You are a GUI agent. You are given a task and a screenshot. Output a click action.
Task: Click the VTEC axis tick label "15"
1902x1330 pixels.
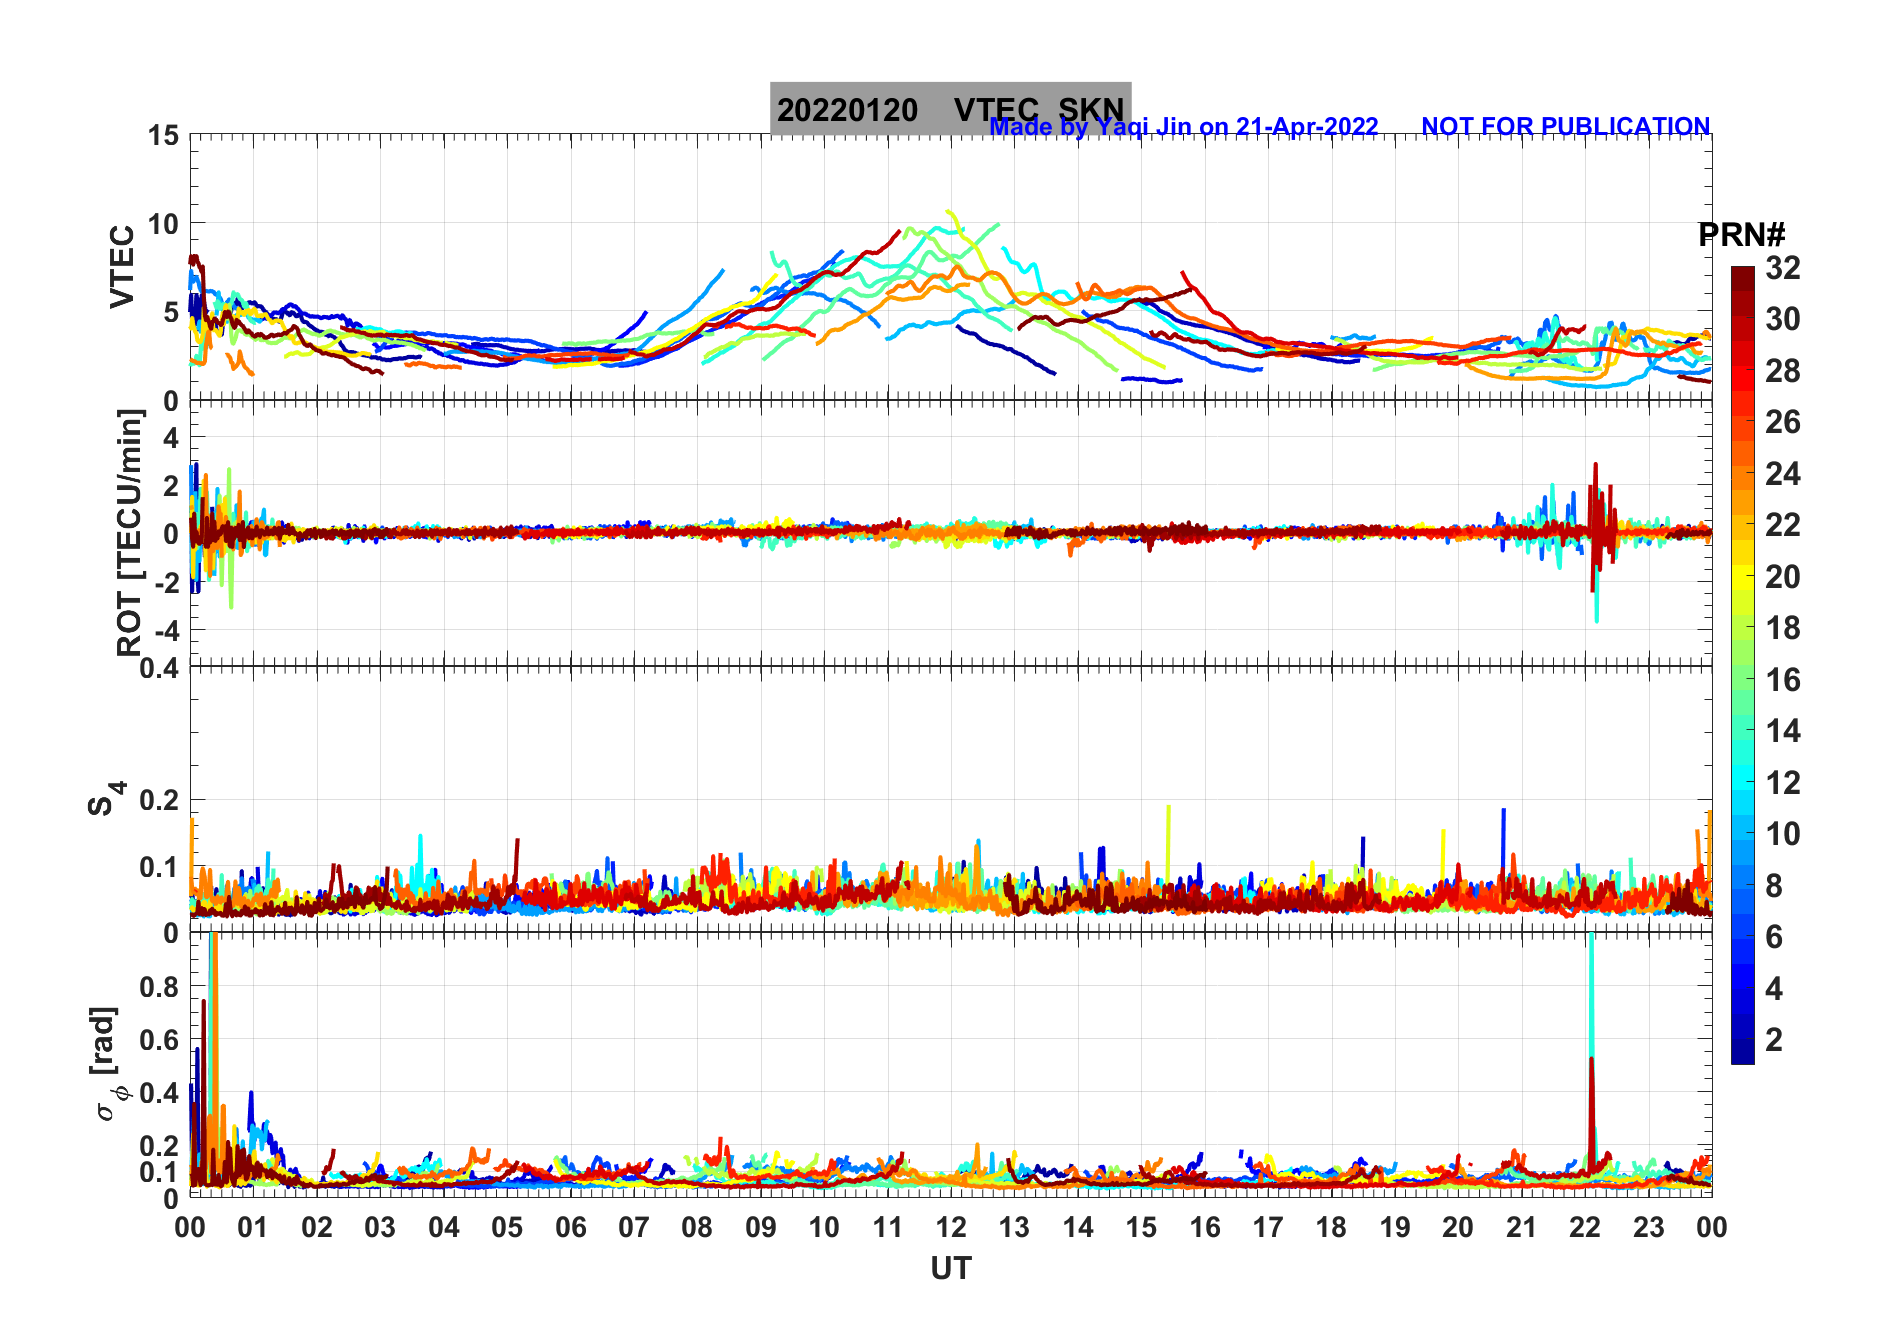coord(163,136)
